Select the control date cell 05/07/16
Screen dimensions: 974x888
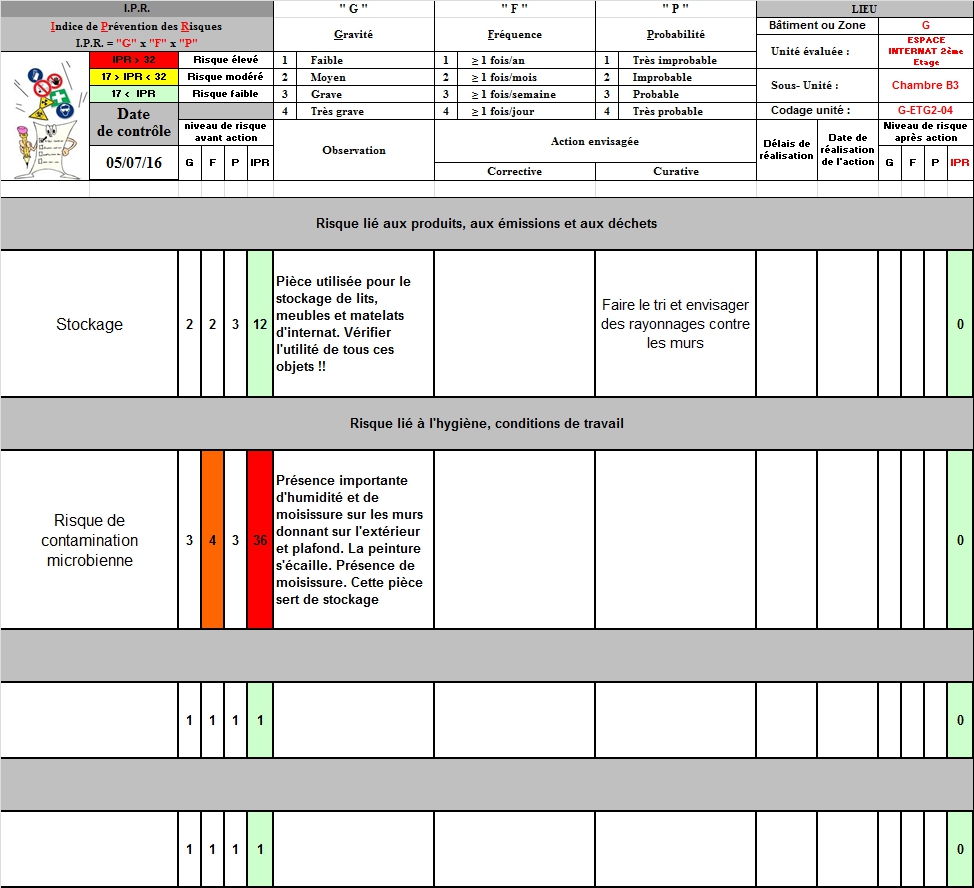pyautogui.click(x=134, y=163)
